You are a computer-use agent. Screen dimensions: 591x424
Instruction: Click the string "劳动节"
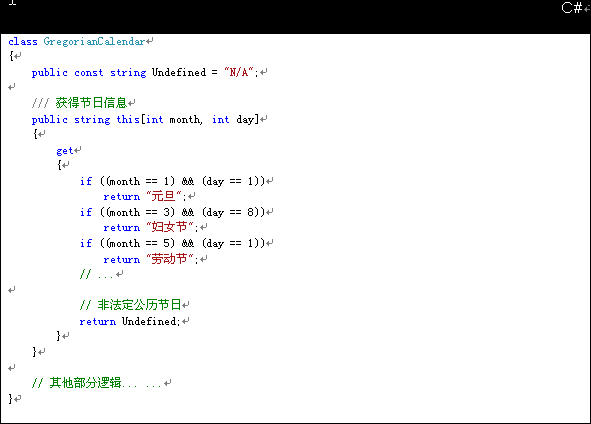[170, 259]
